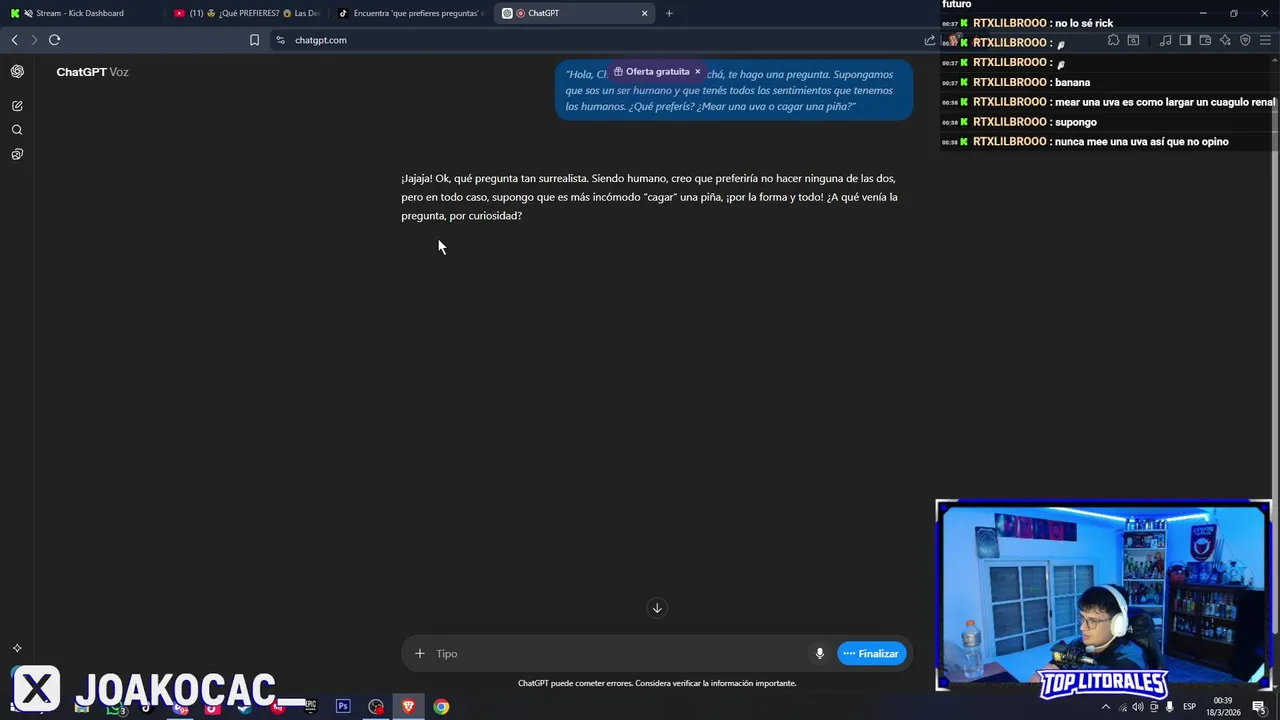The image size is (1280, 720).
Task: Open the ChatGPT logo sidebar toggle
Action: pyautogui.click(x=17, y=71)
